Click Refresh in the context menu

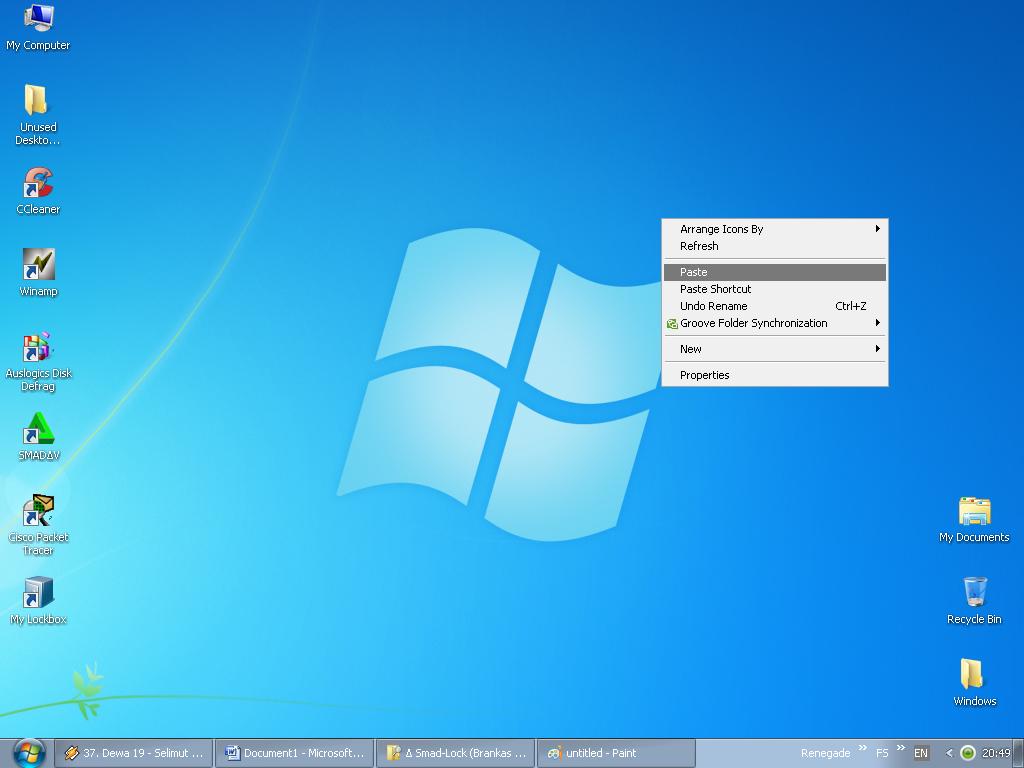click(x=775, y=246)
